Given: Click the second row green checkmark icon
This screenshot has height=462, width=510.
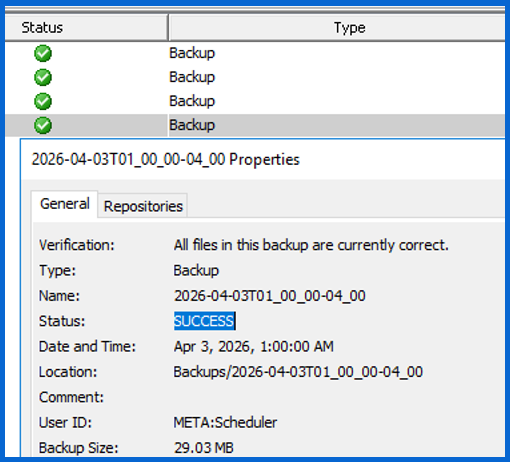Looking at the screenshot, I should coord(43,77).
